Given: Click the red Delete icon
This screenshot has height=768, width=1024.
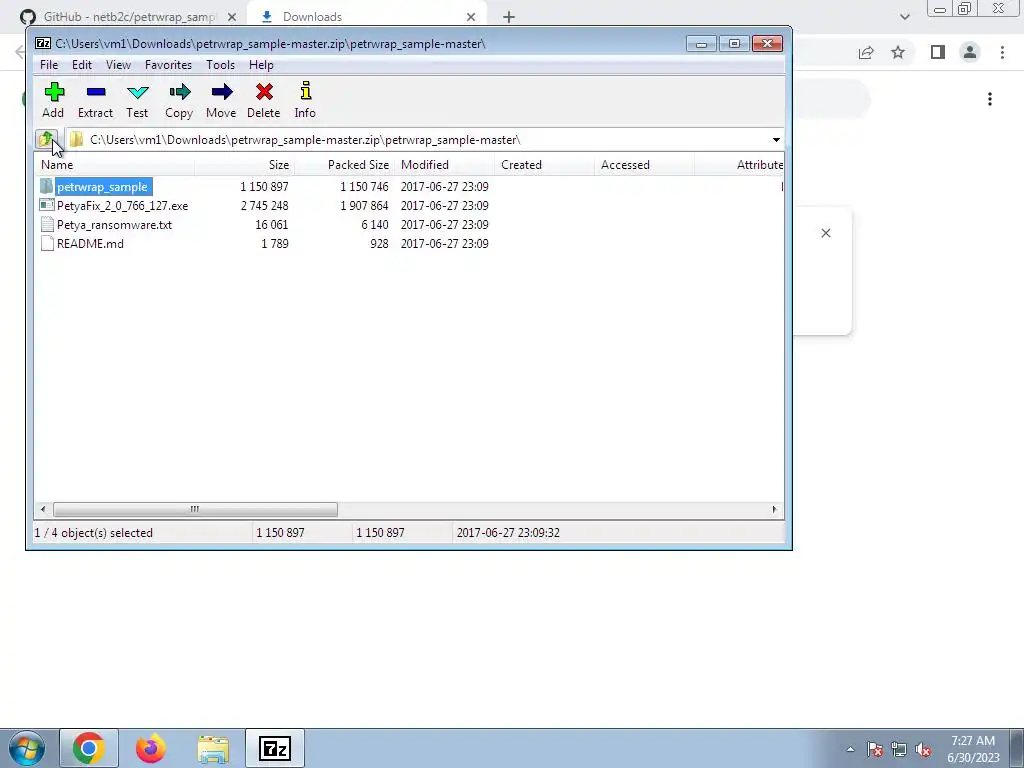Looking at the screenshot, I should (264, 92).
